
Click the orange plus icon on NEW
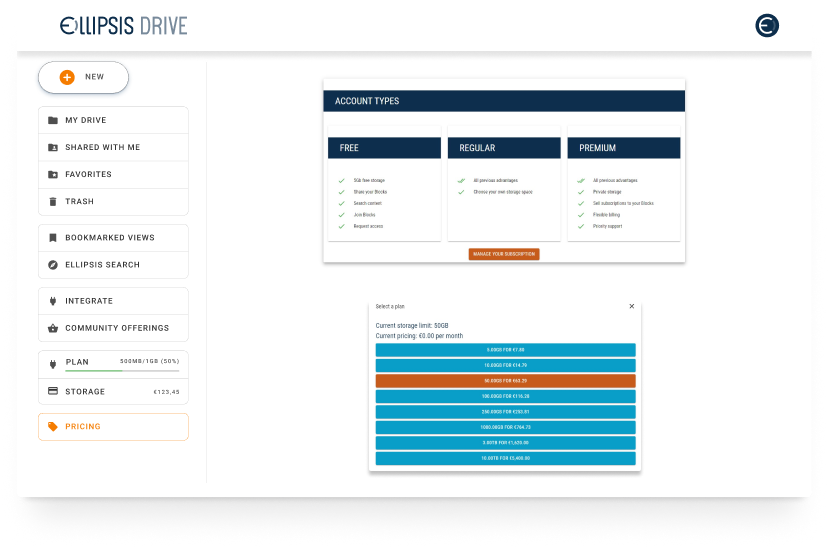pyautogui.click(x=67, y=77)
